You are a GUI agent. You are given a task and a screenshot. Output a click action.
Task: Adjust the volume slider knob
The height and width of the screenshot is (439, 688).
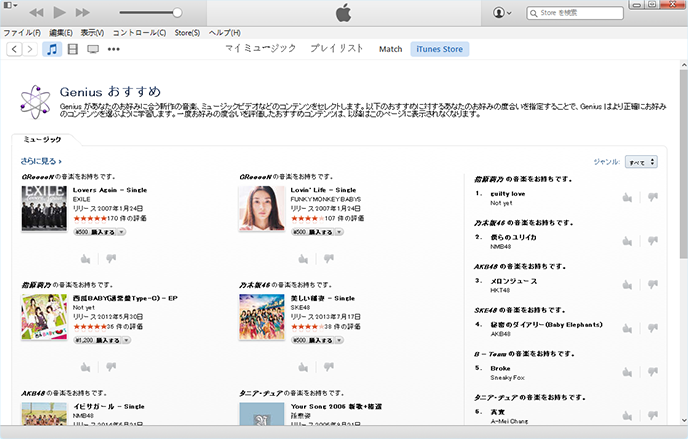click(177, 12)
